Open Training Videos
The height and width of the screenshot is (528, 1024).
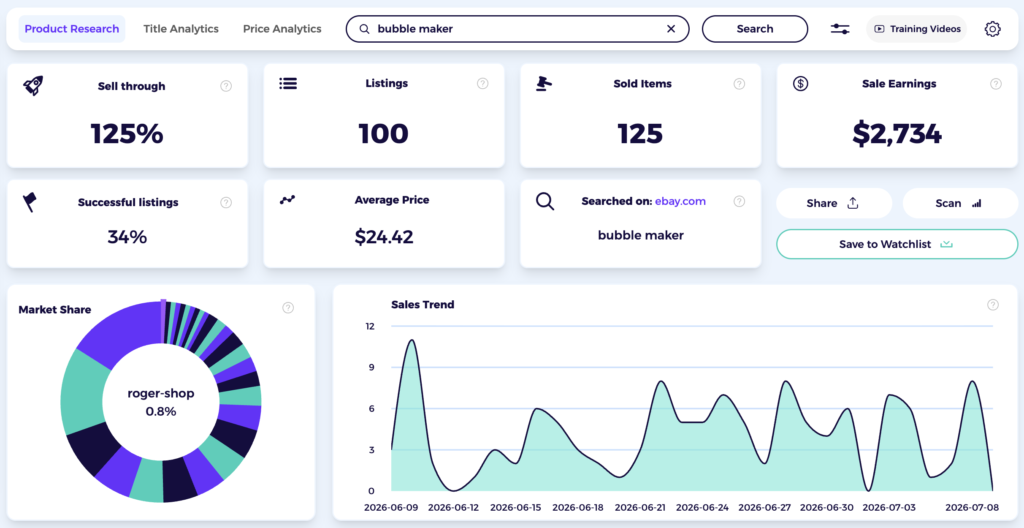(916, 29)
